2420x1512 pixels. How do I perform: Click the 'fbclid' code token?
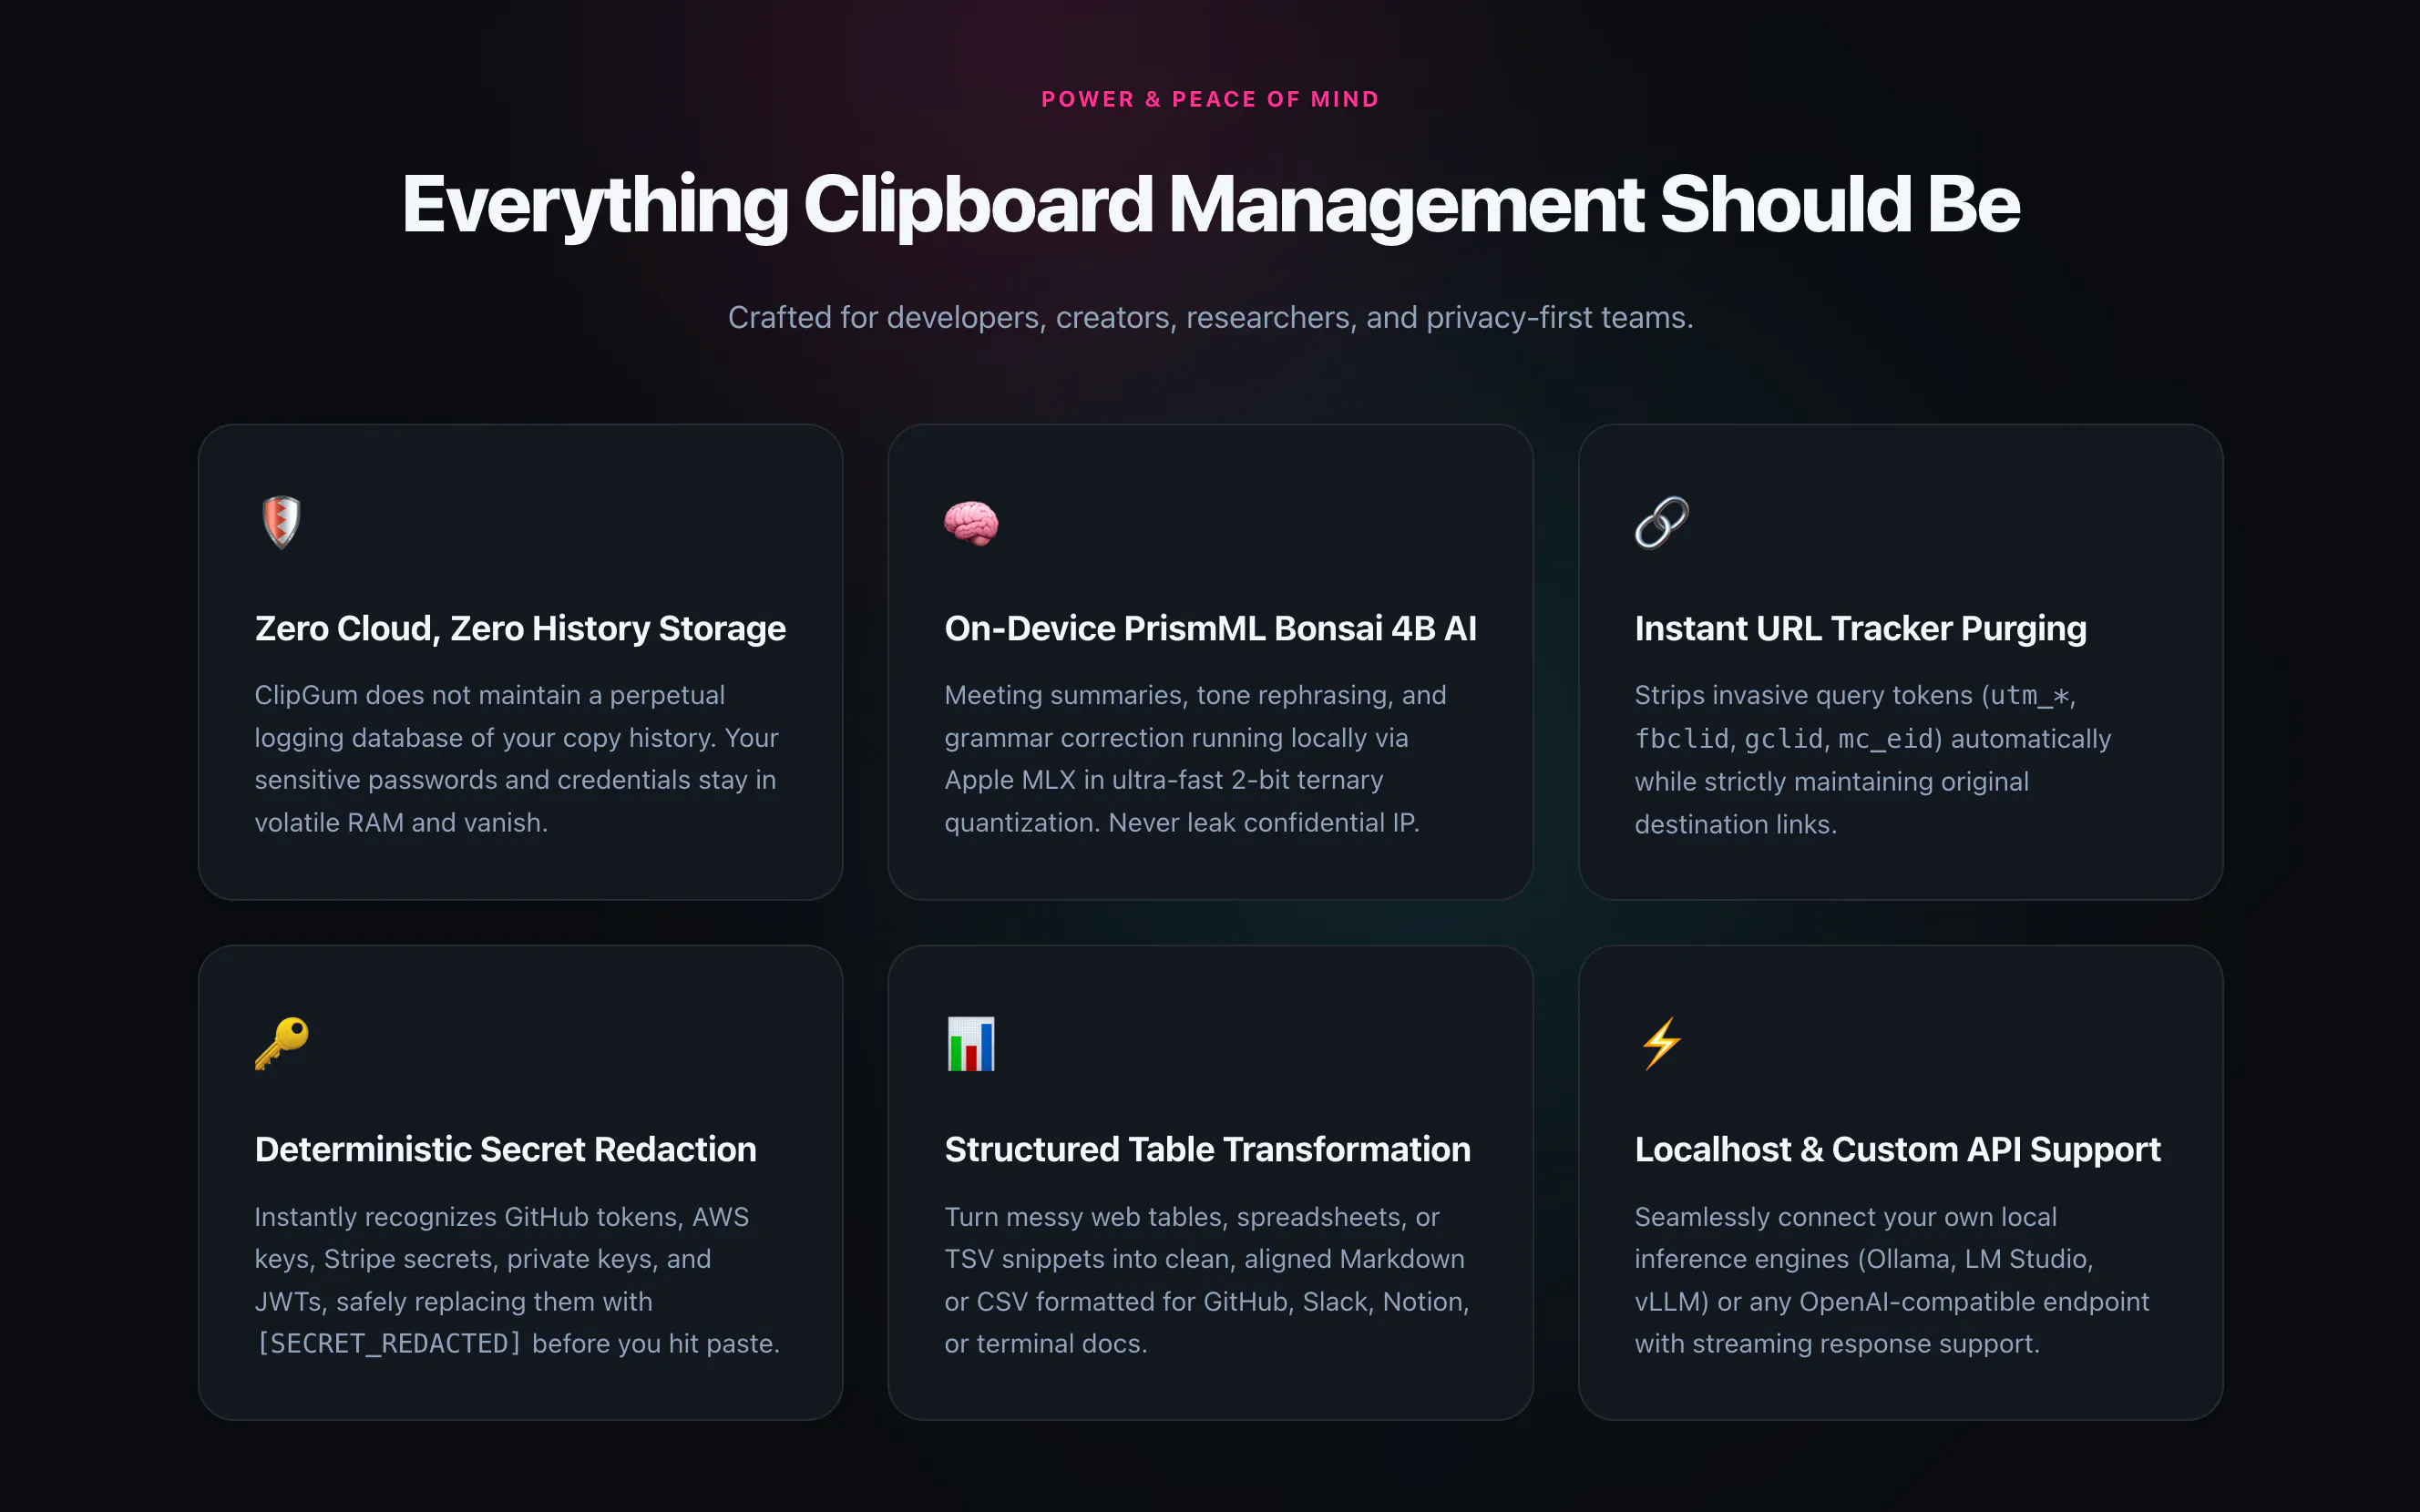pyautogui.click(x=1682, y=739)
